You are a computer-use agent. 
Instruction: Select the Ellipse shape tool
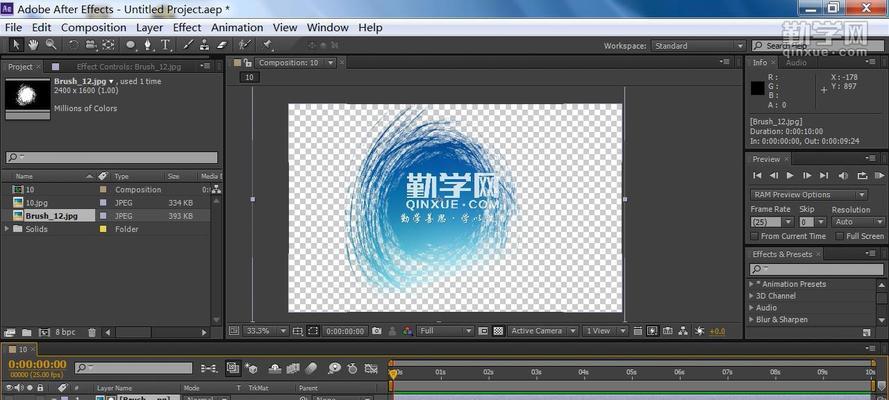point(130,45)
